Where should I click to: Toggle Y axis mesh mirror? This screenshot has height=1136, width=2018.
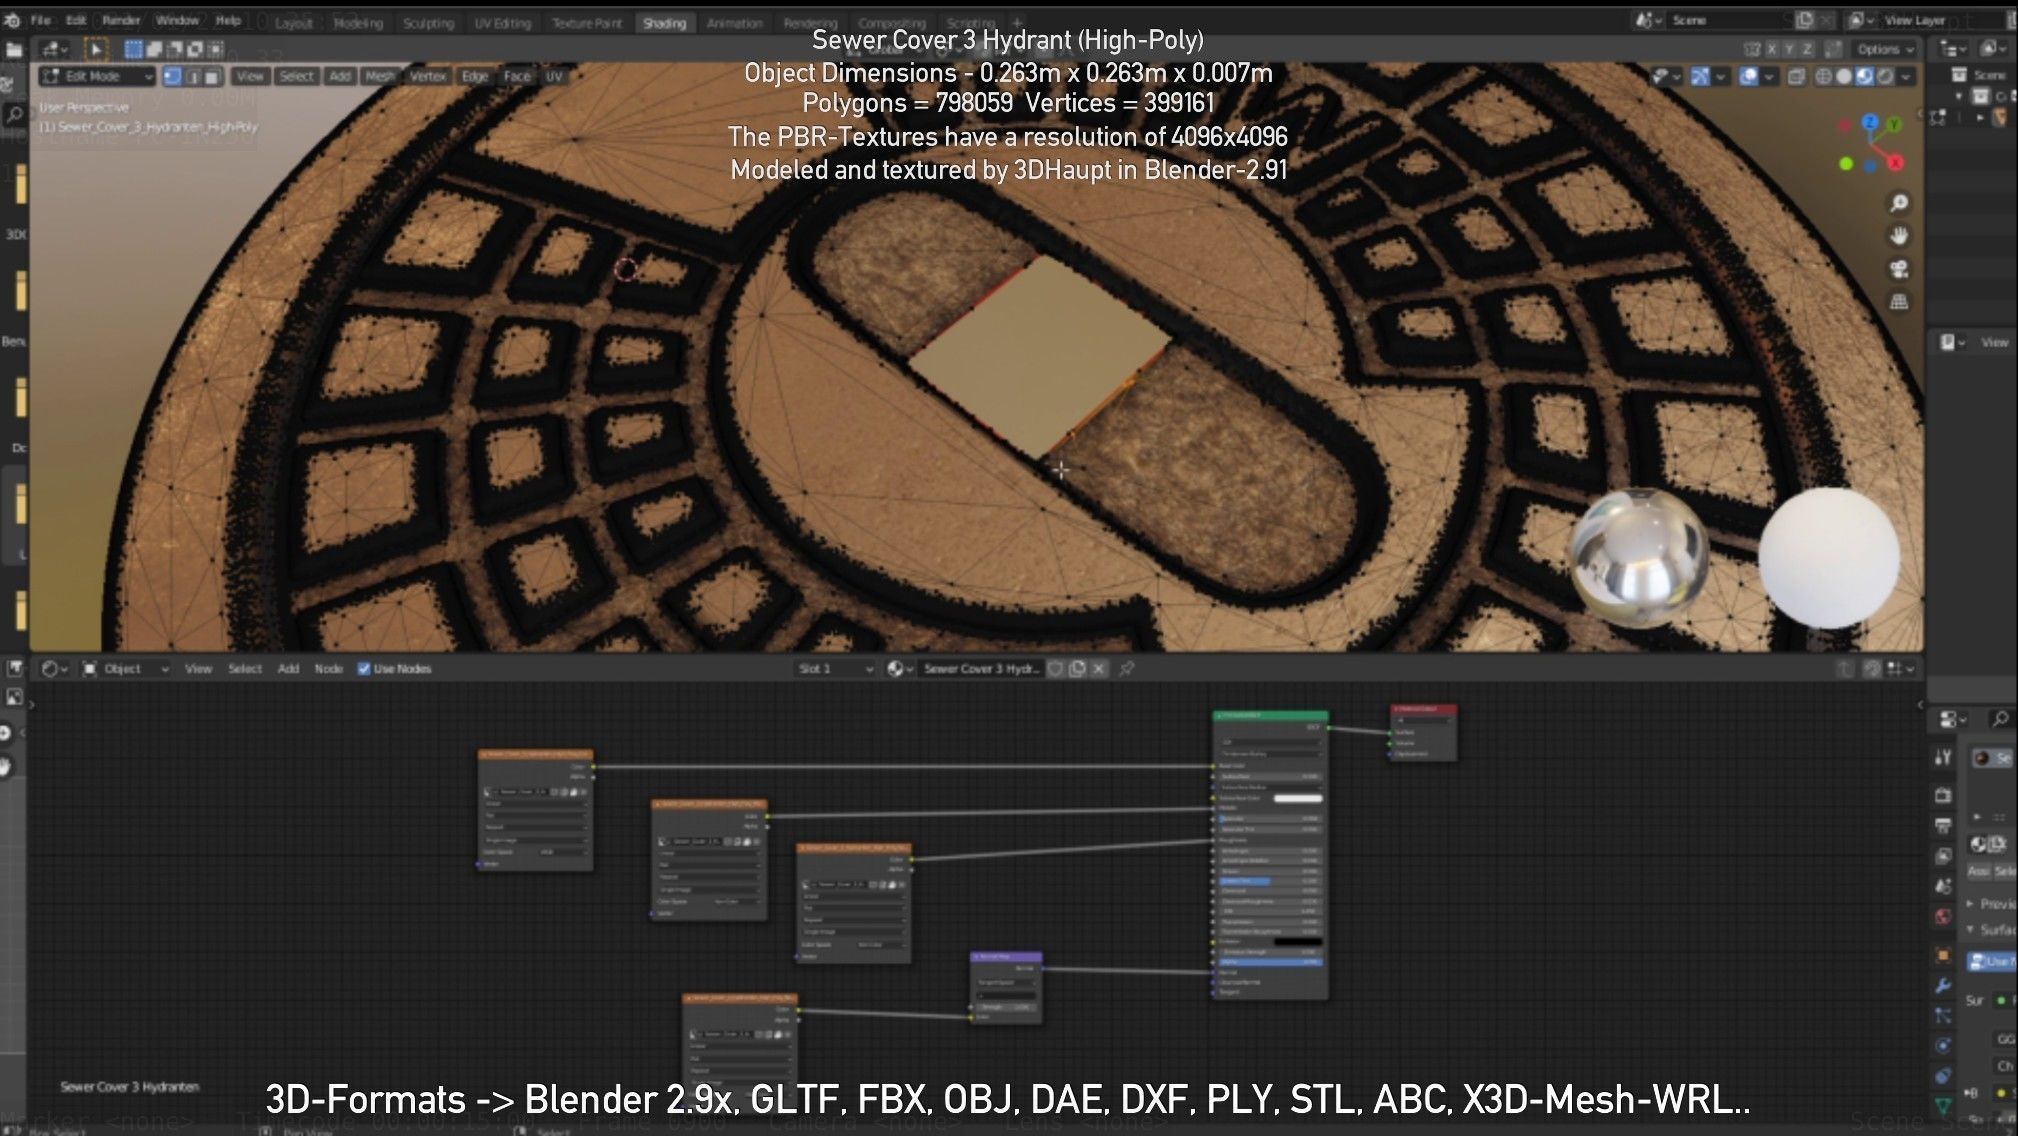click(1789, 49)
